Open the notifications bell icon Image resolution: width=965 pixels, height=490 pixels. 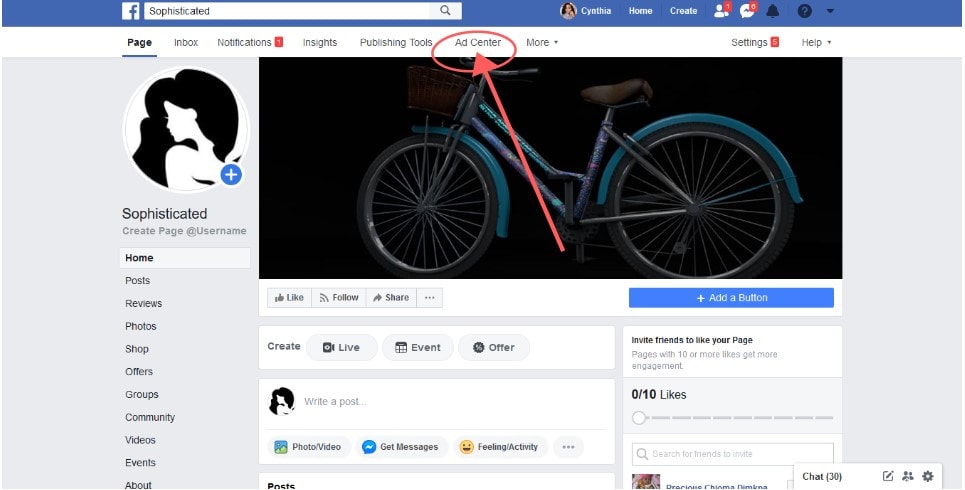(x=772, y=11)
